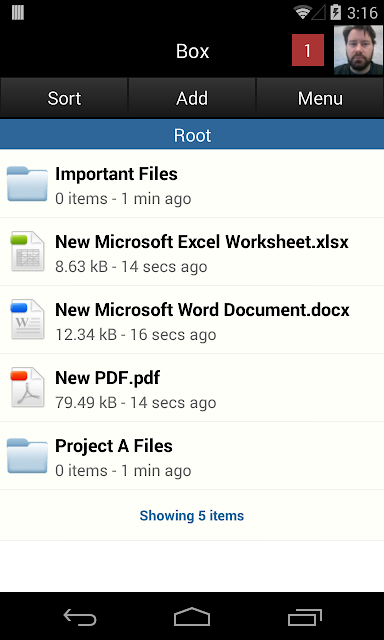
Task: Tap the Android back navigation icon
Action: pos(80,617)
